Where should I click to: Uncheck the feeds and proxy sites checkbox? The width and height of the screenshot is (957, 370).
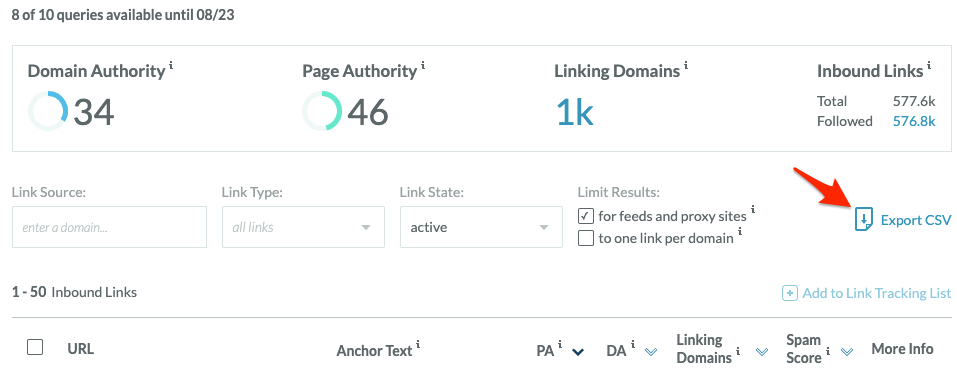click(586, 216)
